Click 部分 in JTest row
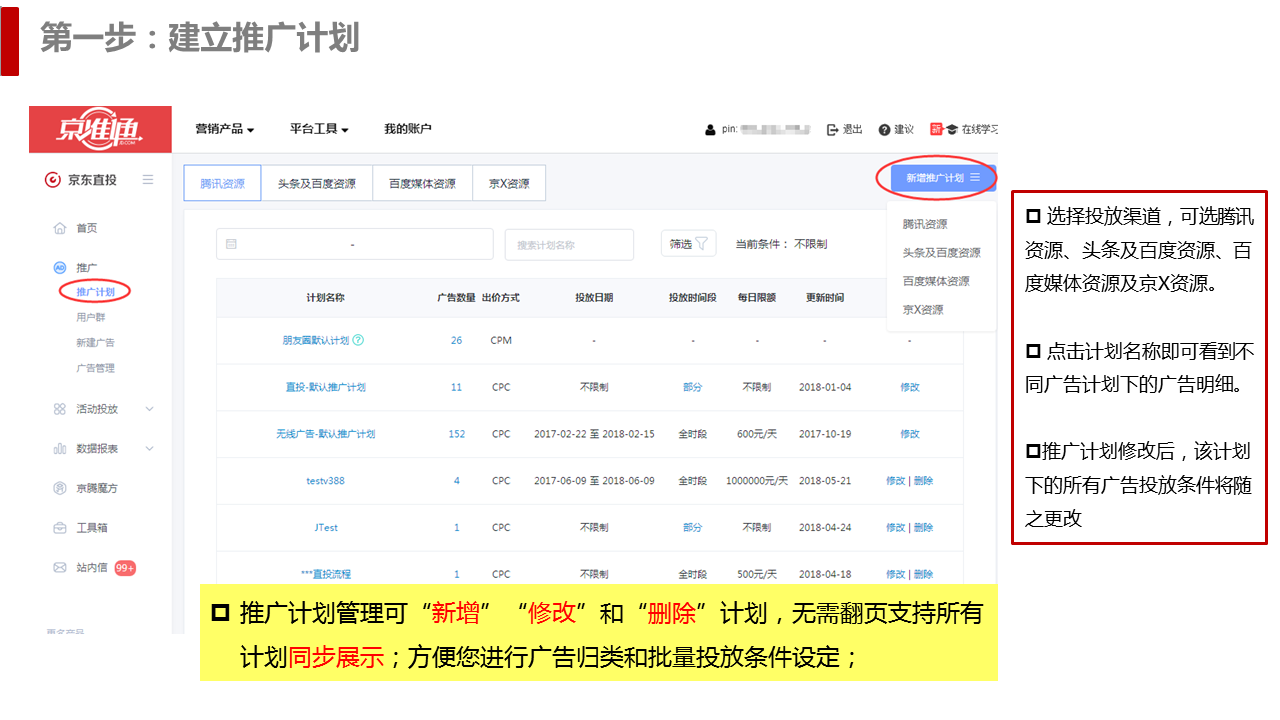1280x720 pixels. coord(693,528)
